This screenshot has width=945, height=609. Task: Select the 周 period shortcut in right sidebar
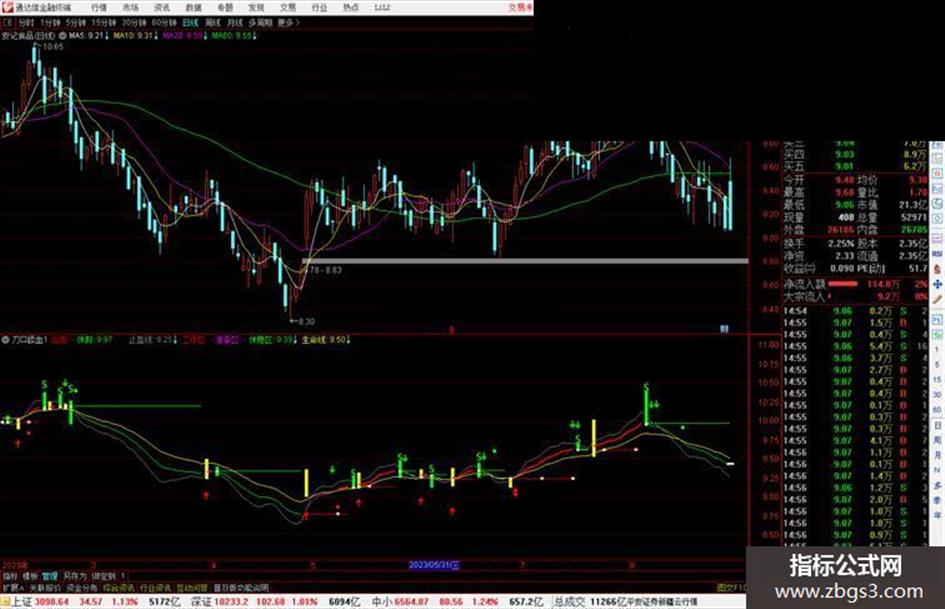tap(937, 440)
